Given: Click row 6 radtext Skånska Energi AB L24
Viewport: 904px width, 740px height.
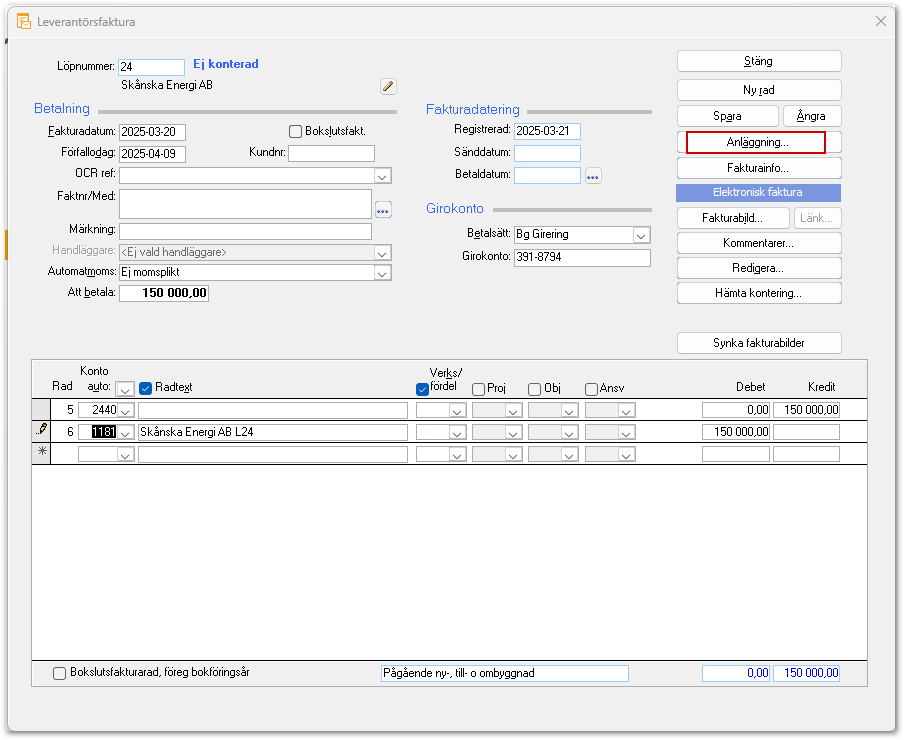Looking at the screenshot, I should click(x=273, y=432).
